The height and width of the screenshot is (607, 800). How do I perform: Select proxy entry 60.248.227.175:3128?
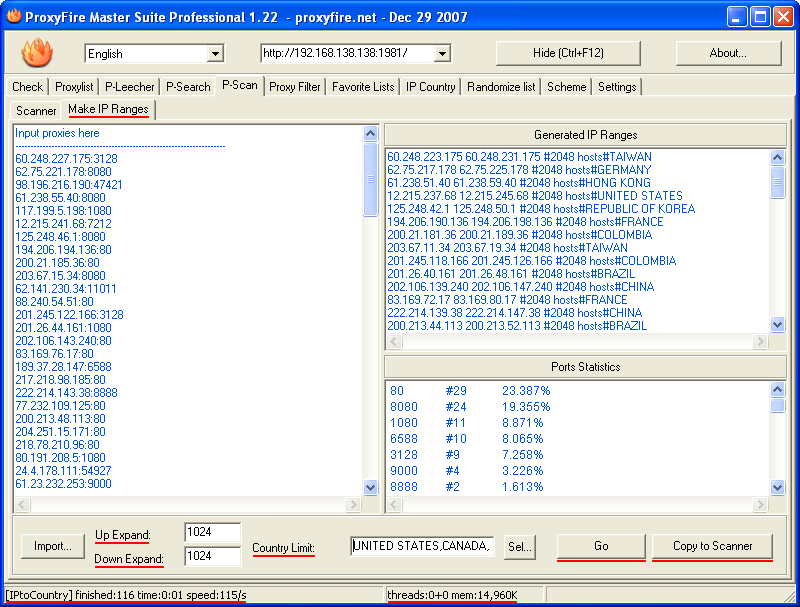(66, 159)
